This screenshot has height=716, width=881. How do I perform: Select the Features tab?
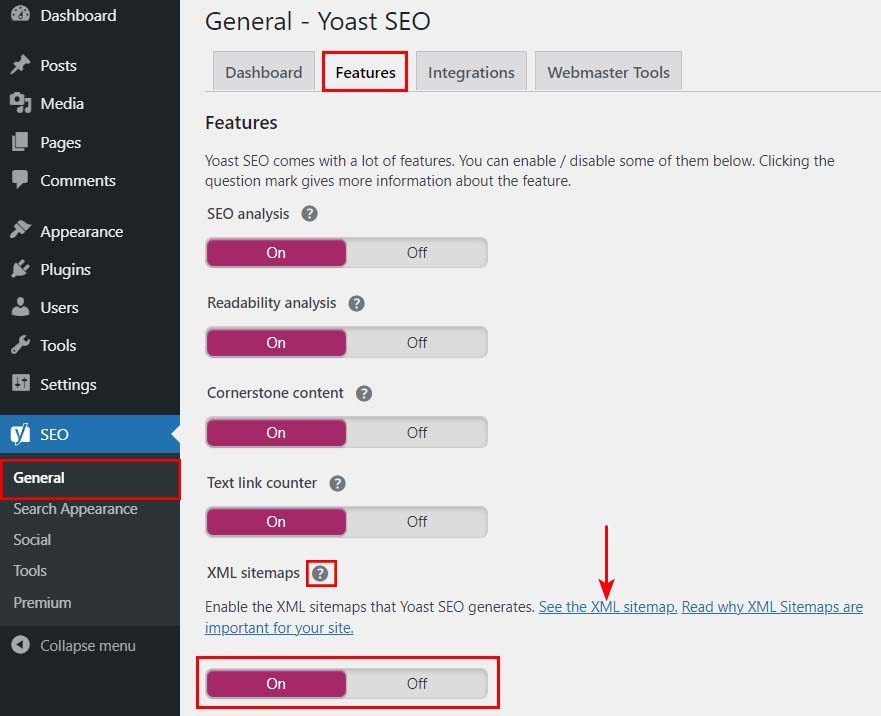tap(365, 72)
